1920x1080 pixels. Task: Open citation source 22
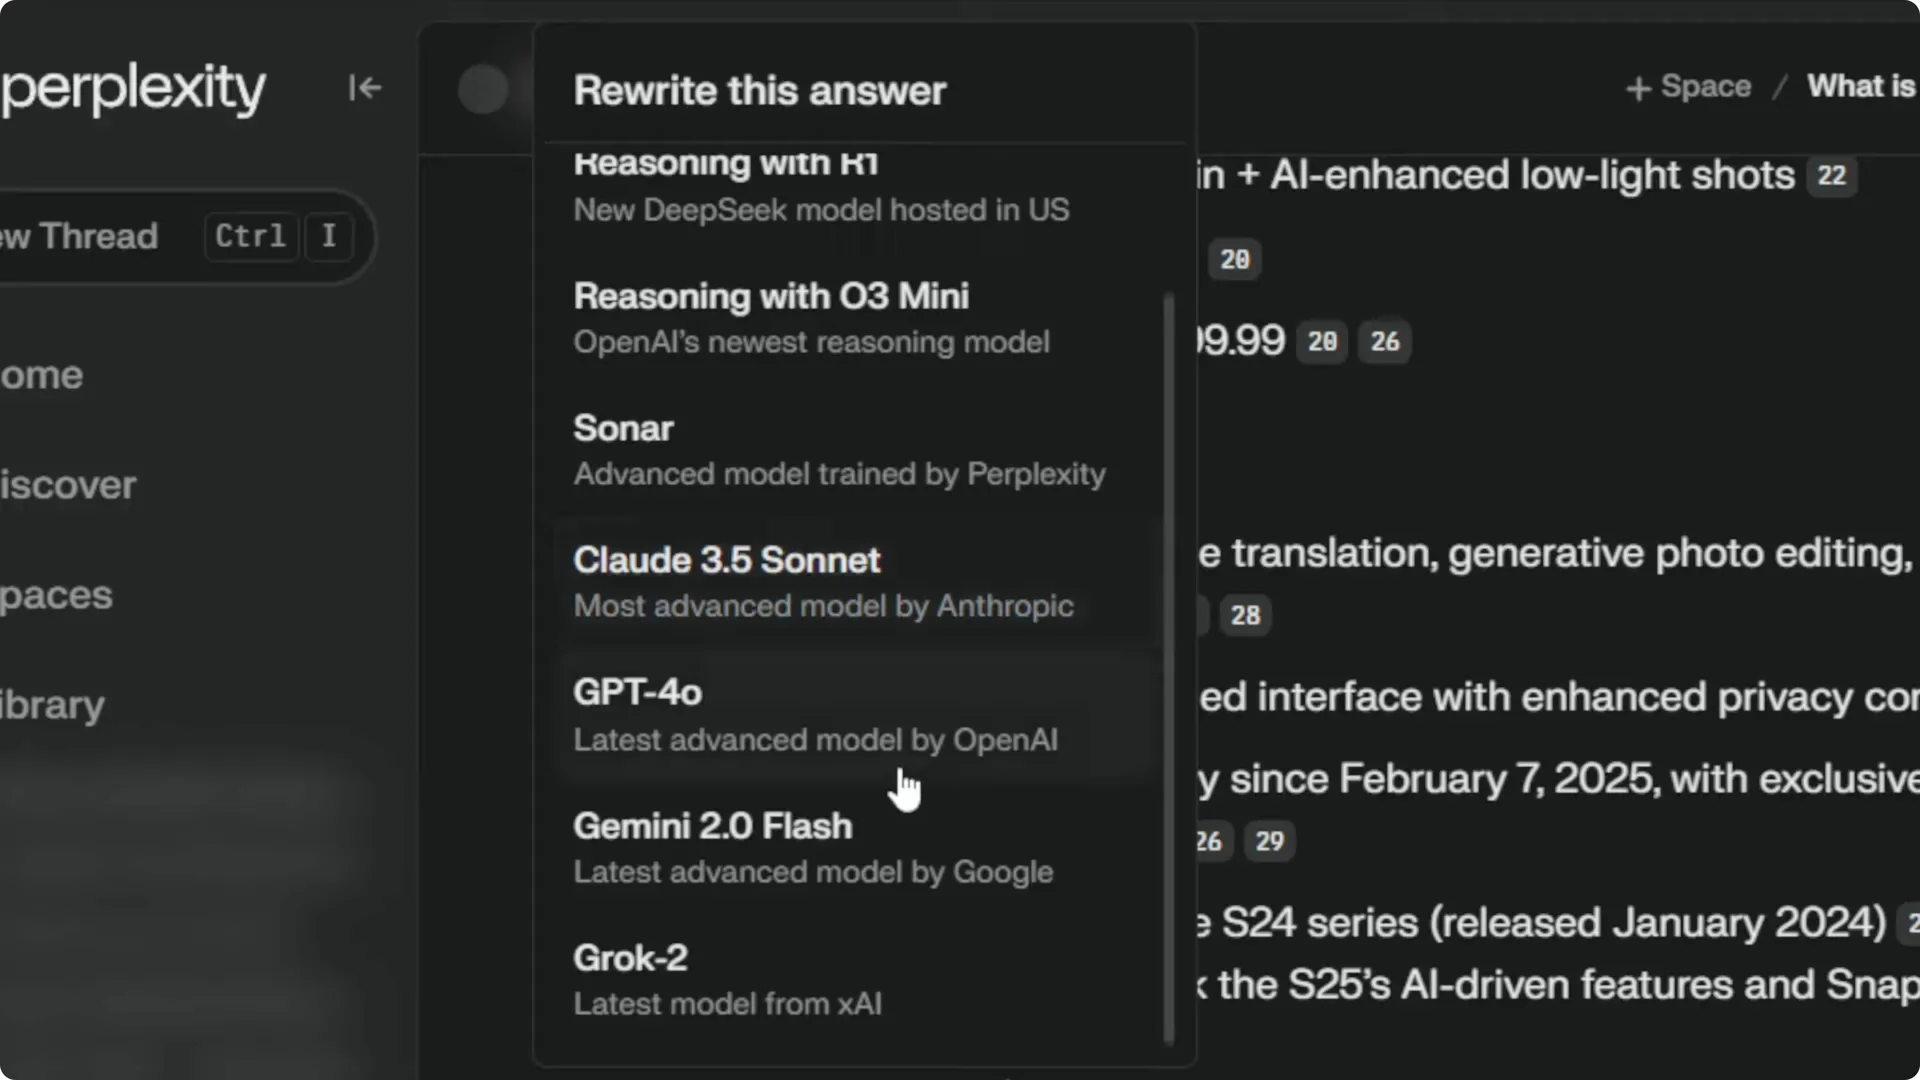(1832, 175)
